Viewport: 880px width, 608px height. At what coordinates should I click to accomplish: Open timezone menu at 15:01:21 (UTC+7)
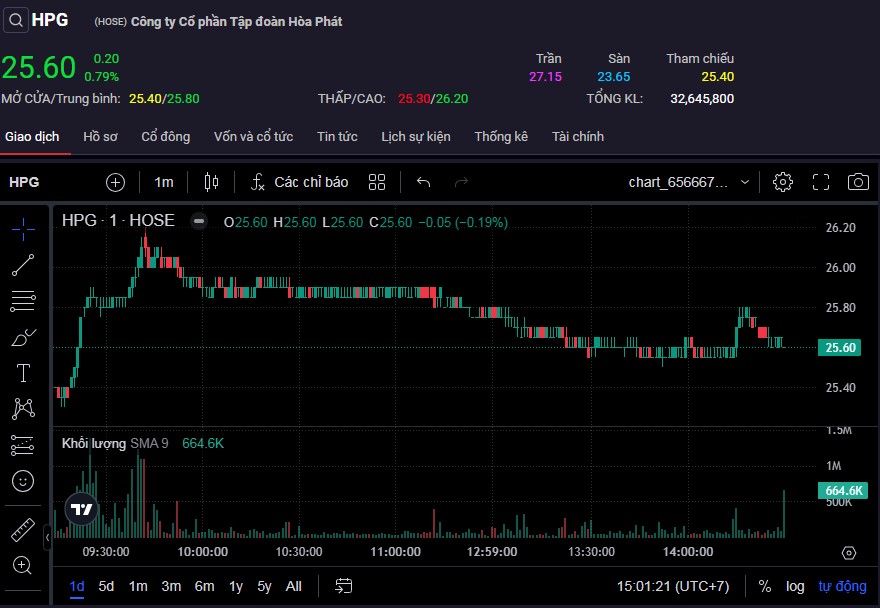673,586
